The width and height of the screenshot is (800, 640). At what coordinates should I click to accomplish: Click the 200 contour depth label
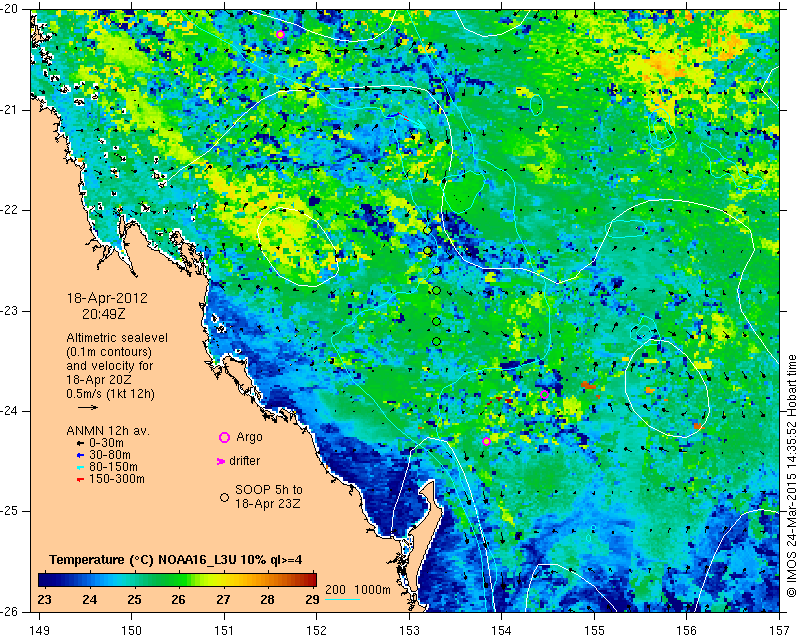pos(335,590)
